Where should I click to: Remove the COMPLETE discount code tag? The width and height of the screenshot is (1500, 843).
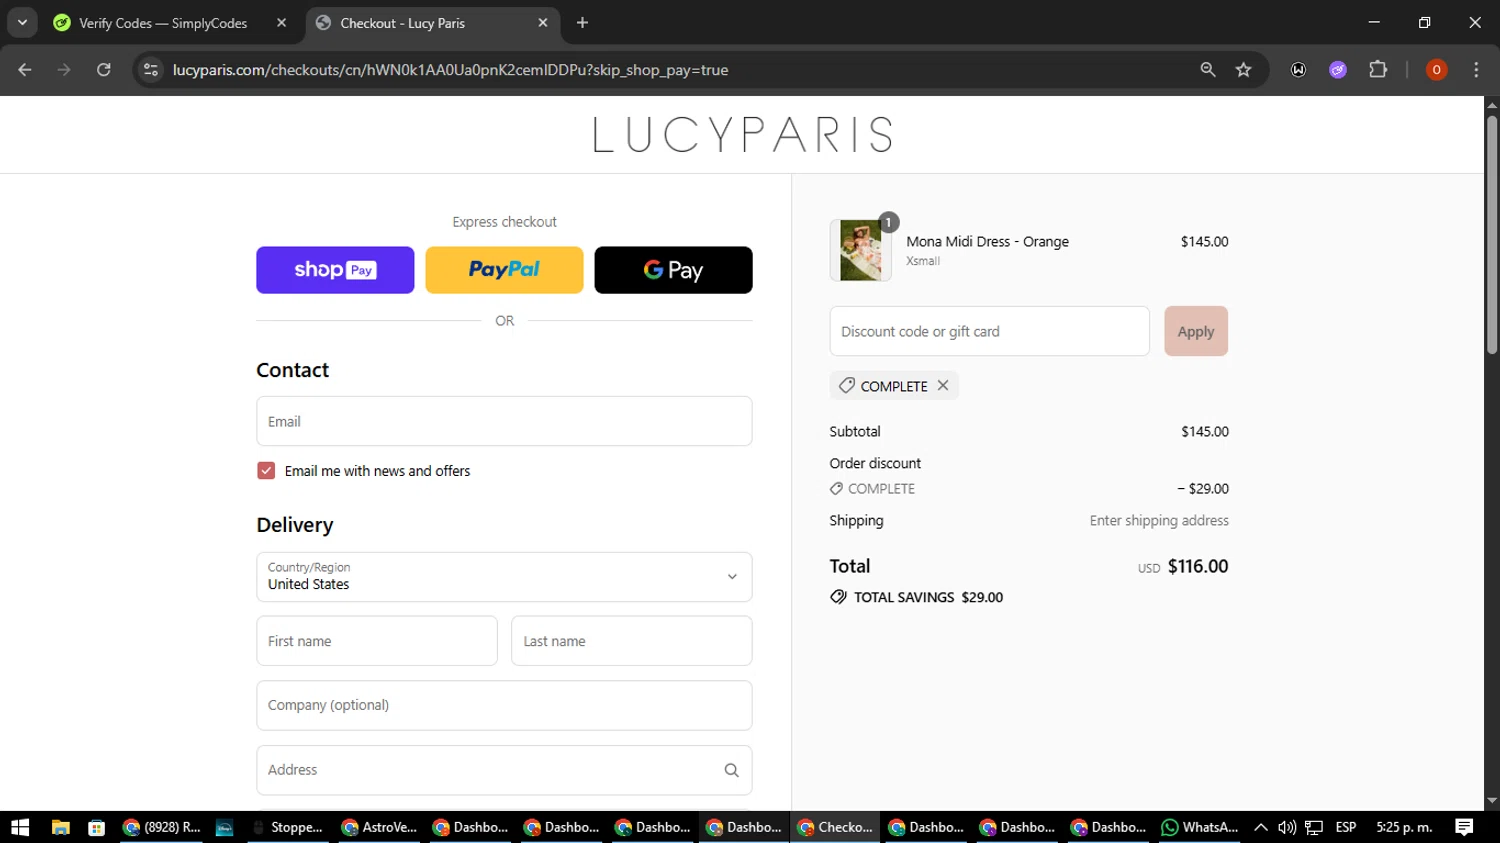point(943,385)
